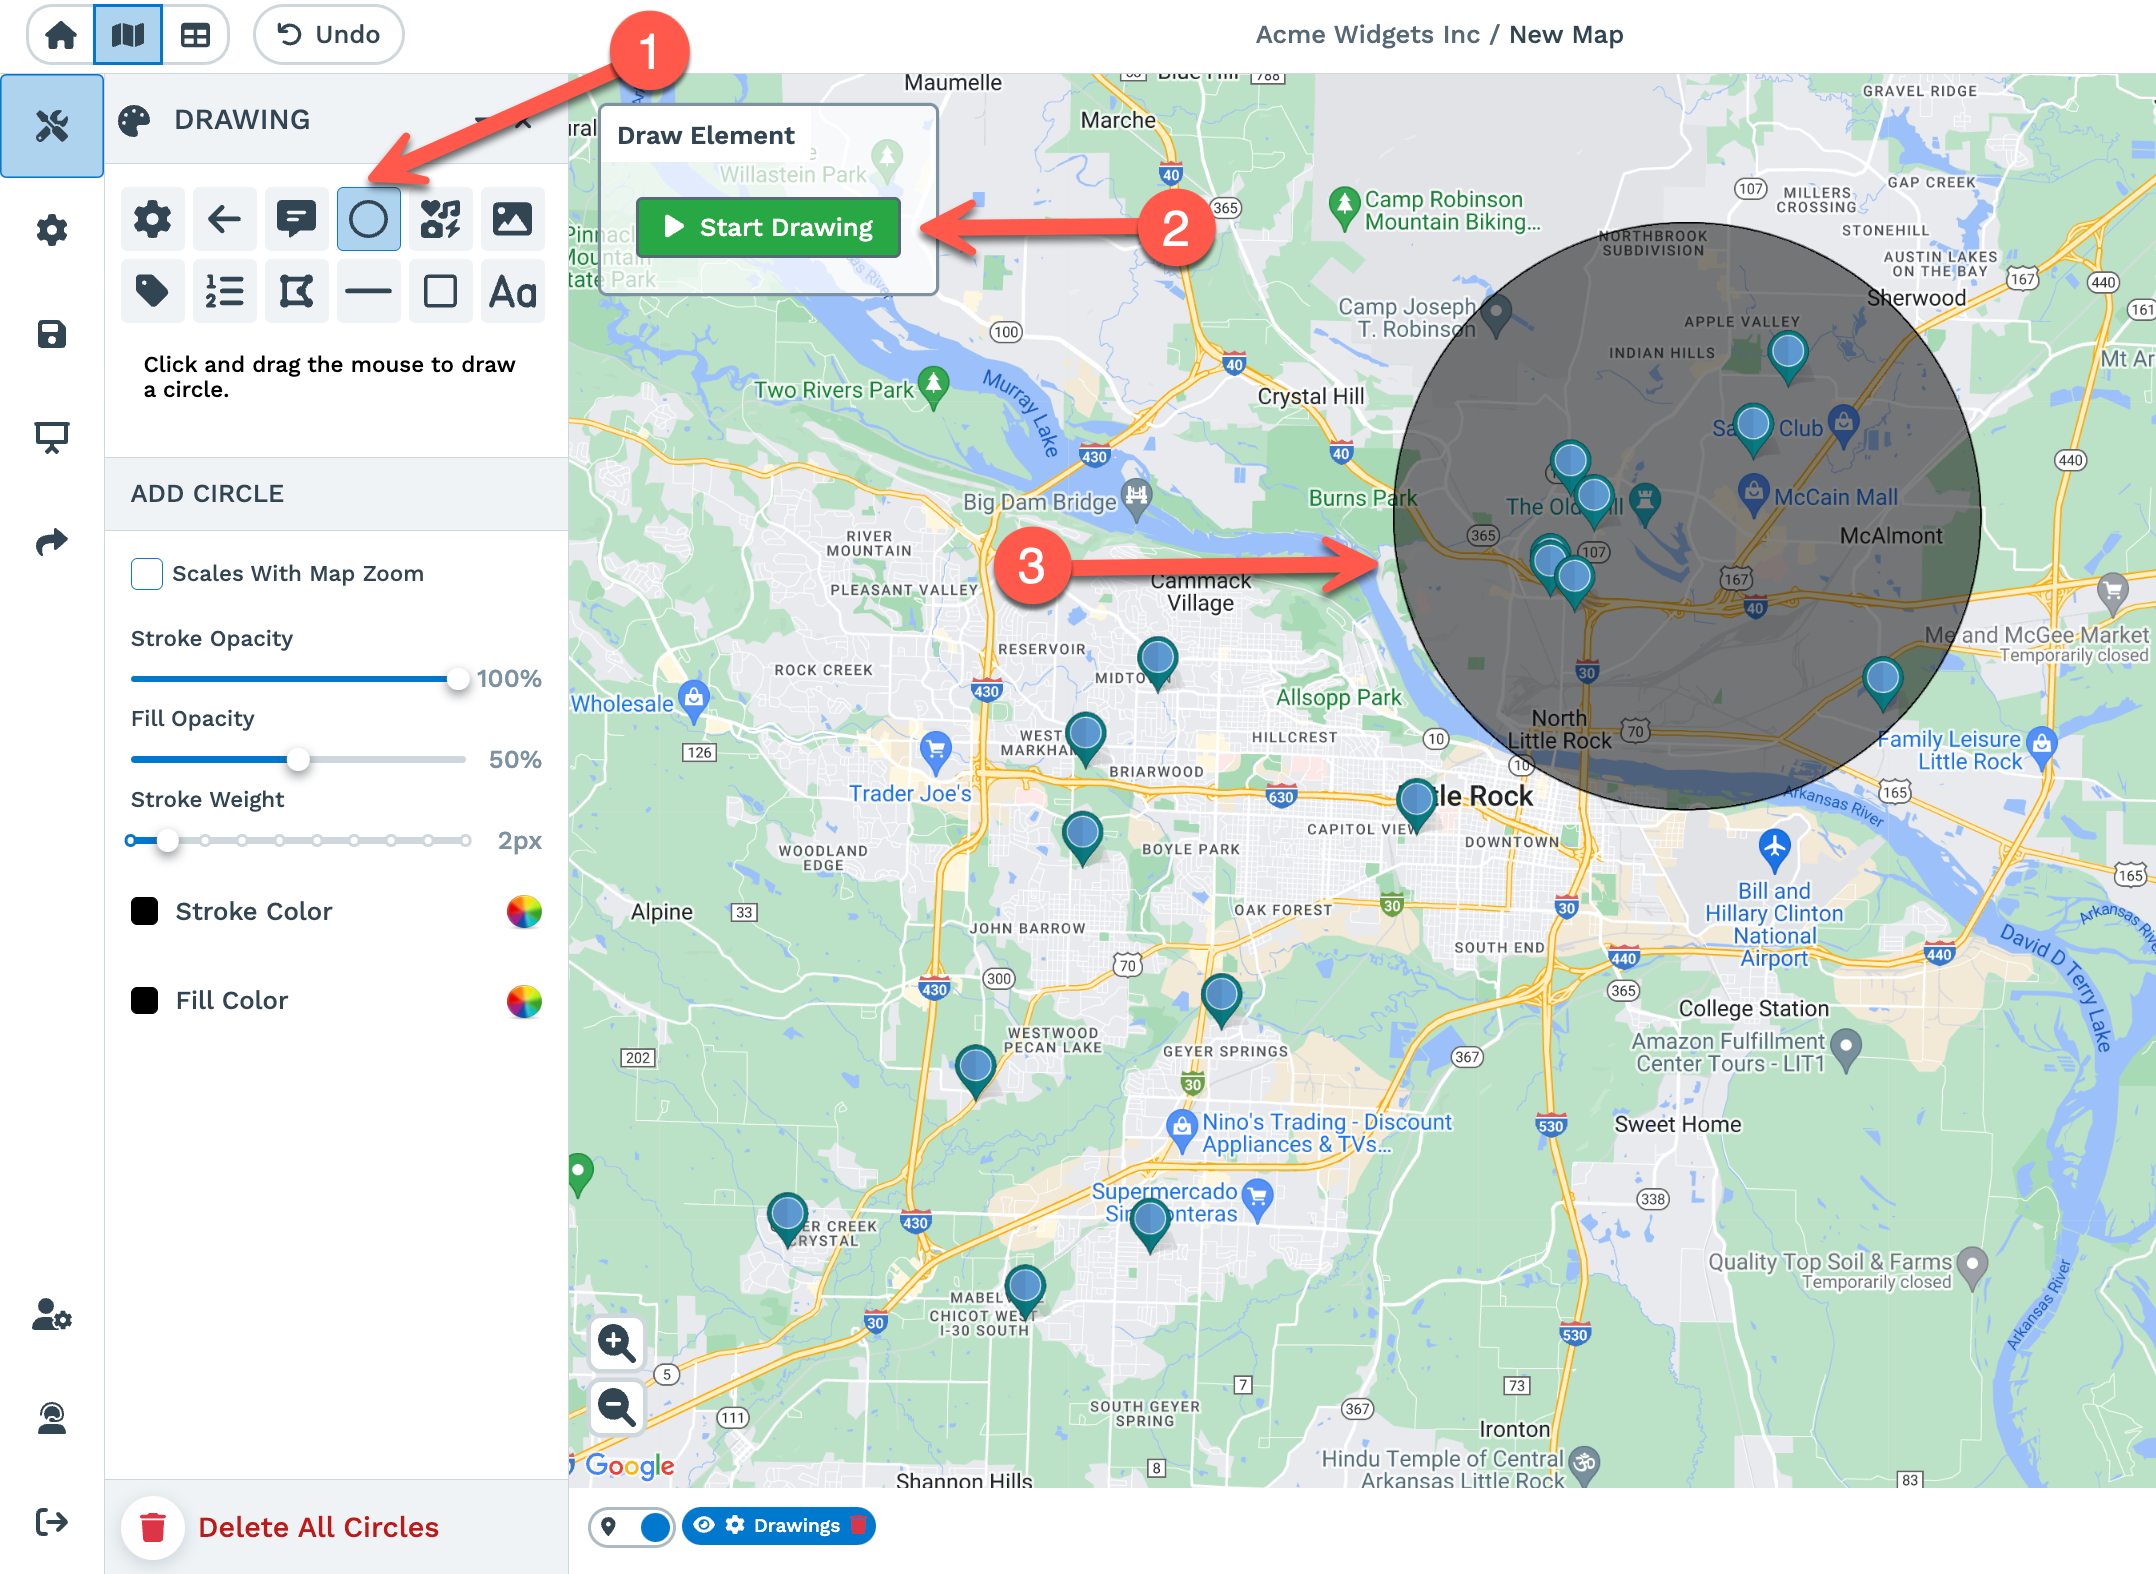Switch to the map view tab
Screen dimensions: 2156x1574
click(x=128, y=35)
